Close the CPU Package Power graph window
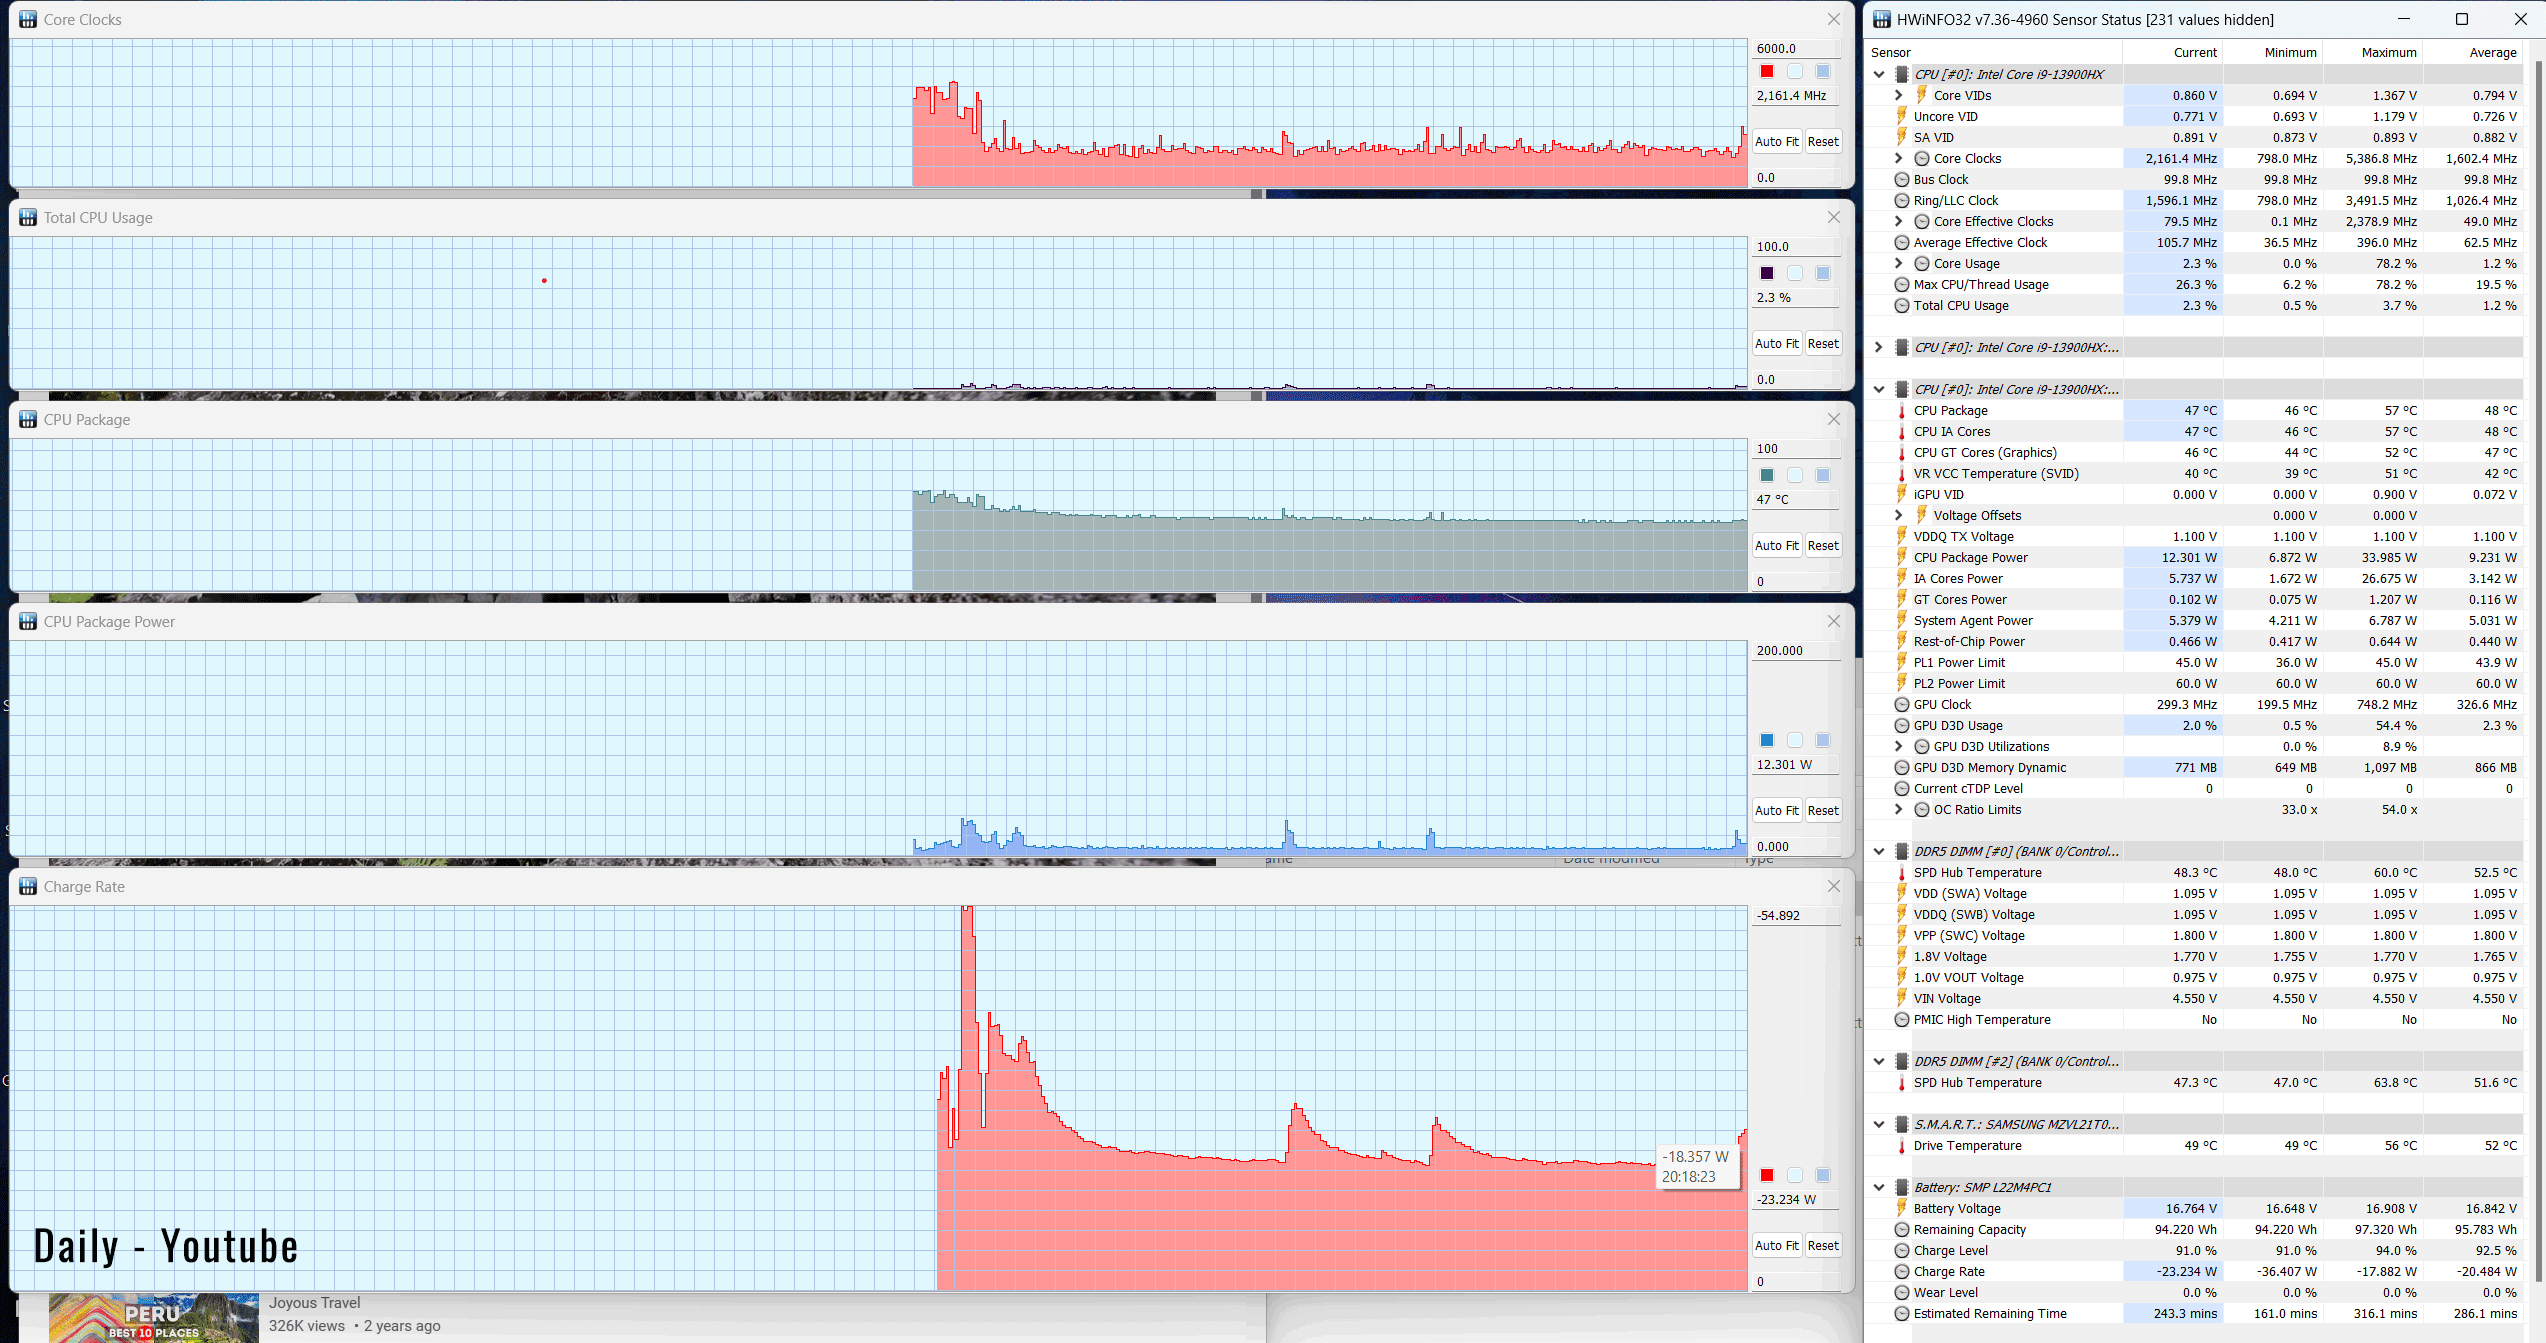This screenshot has width=2546, height=1343. click(x=1833, y=621)
